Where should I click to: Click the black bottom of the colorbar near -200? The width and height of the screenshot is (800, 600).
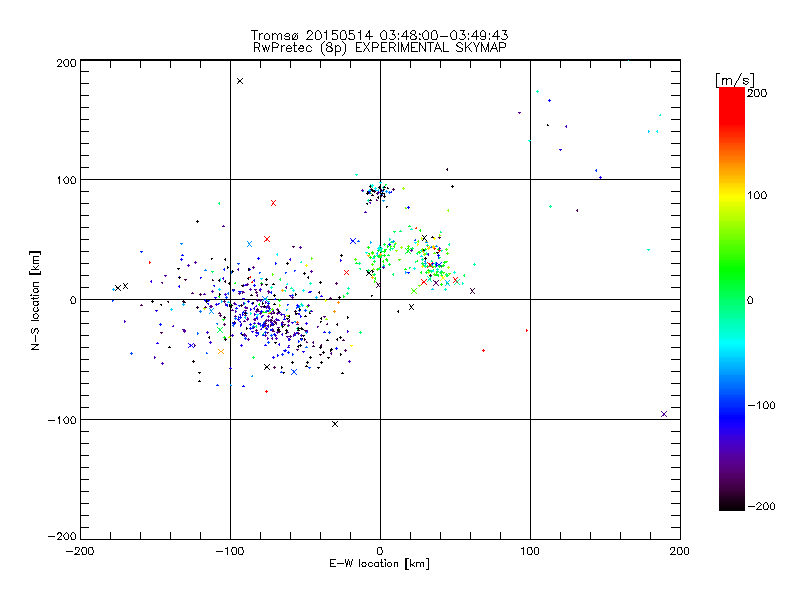click(x=732, y=503)
